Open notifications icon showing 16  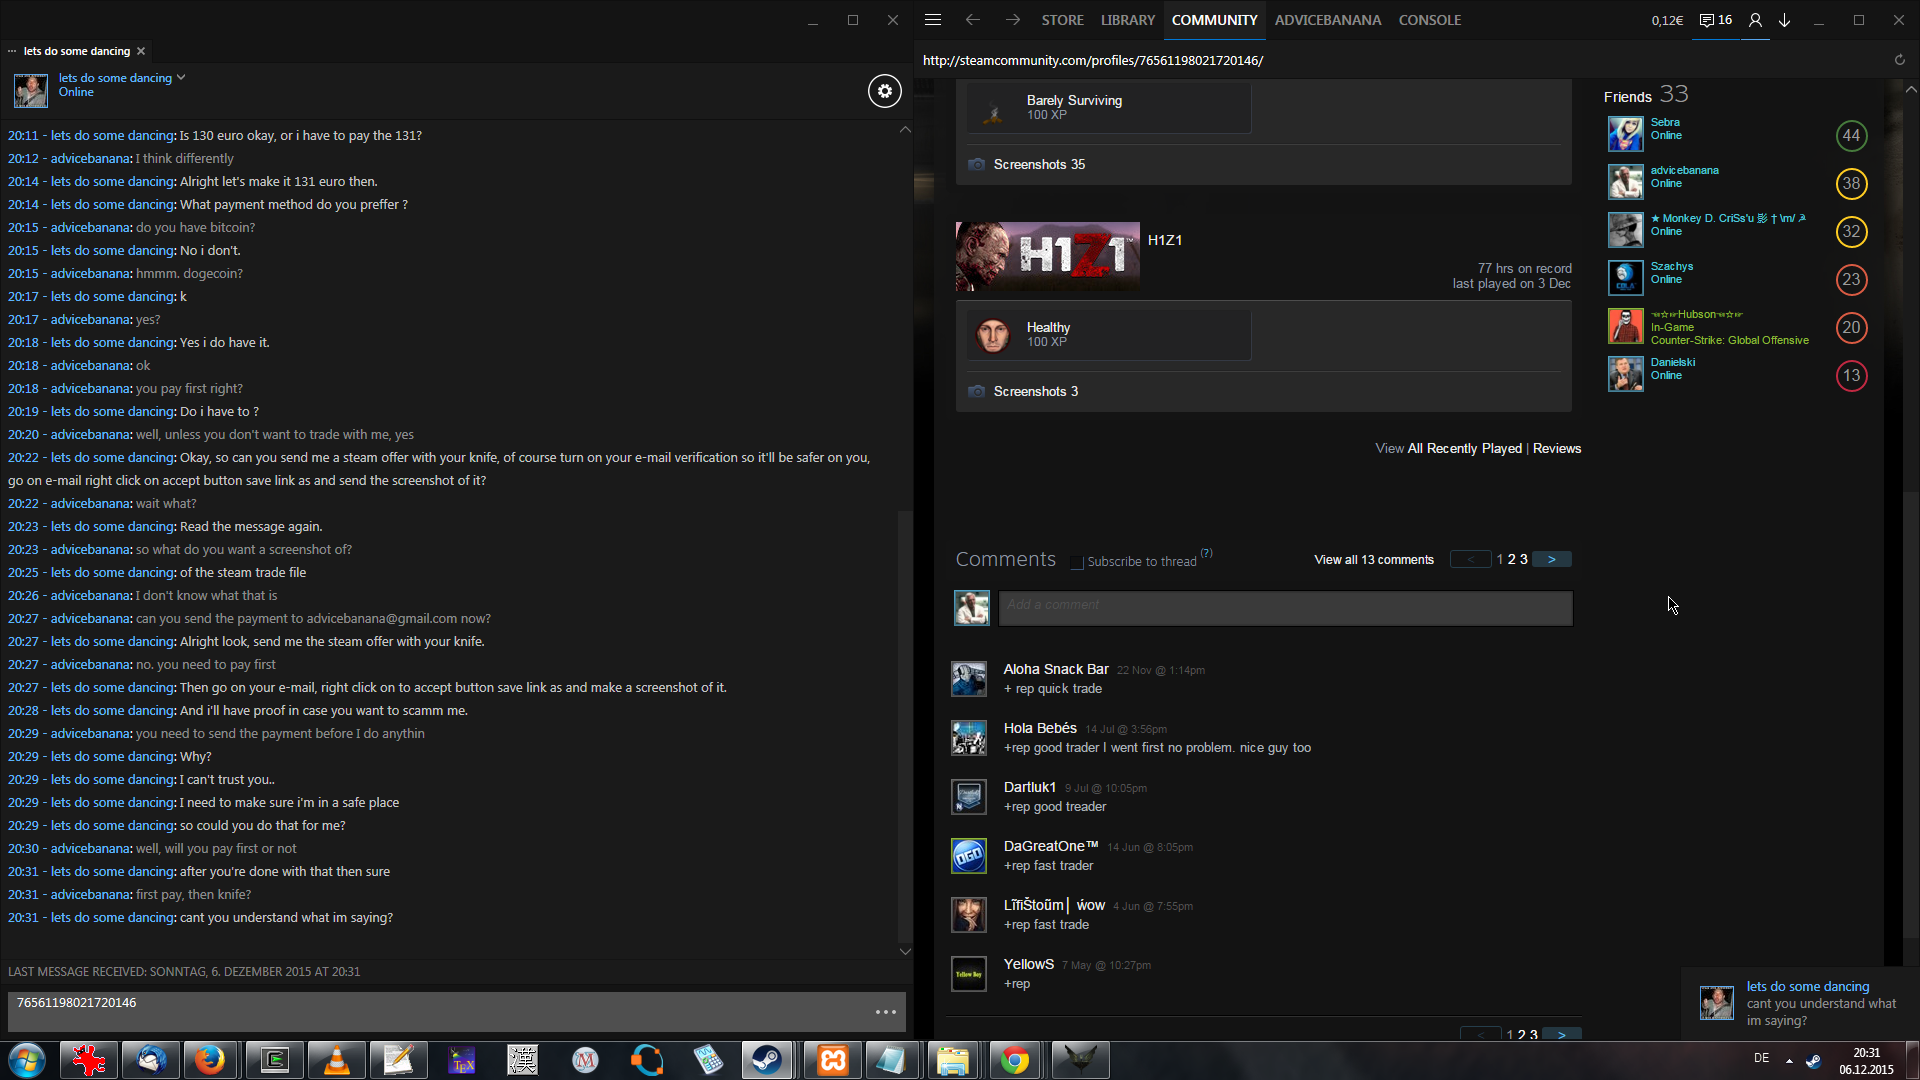(x=1716, y=20)
